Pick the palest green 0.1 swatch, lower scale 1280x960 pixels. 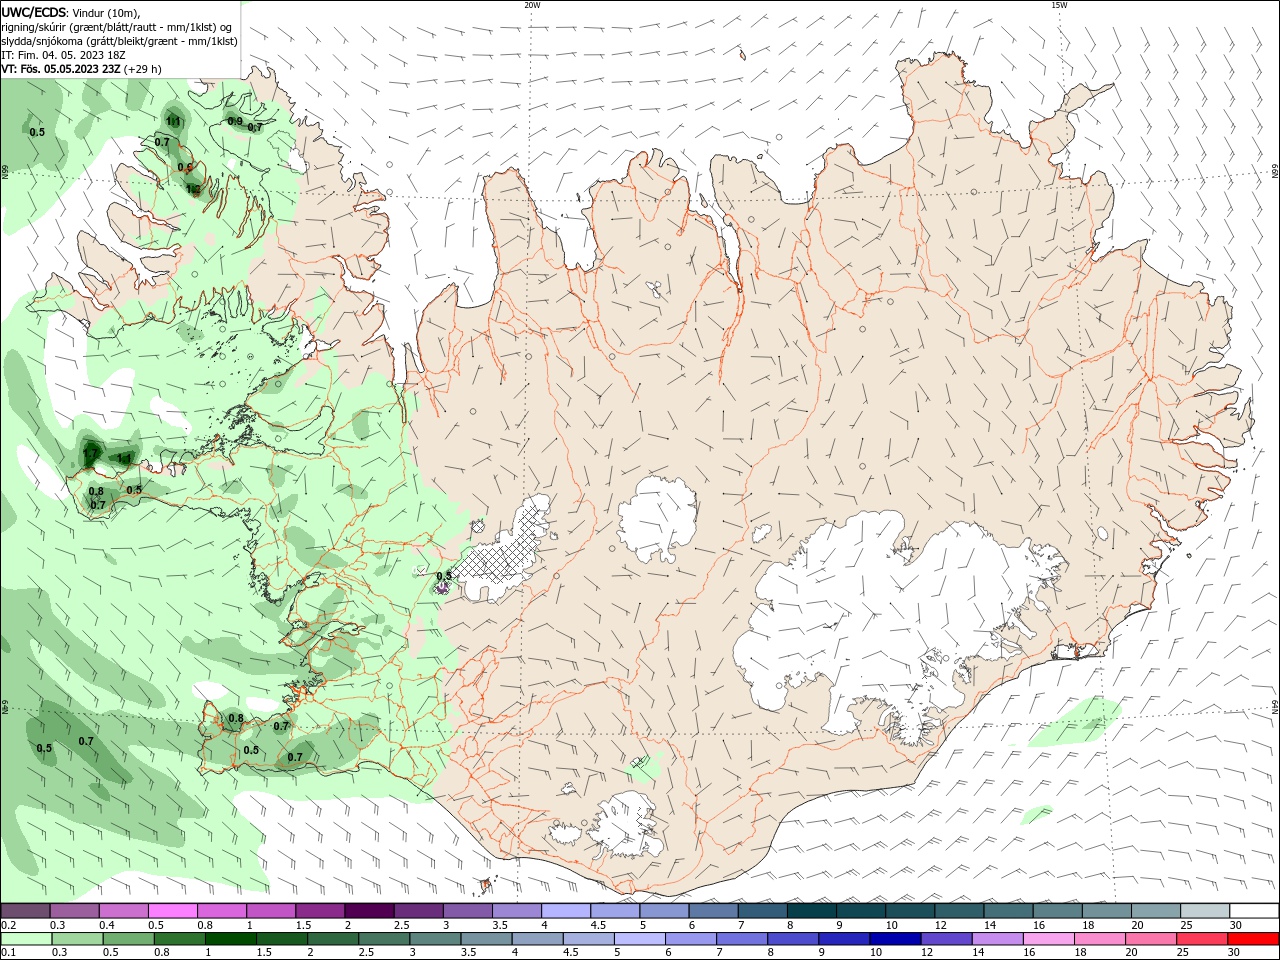pos(25,939)
